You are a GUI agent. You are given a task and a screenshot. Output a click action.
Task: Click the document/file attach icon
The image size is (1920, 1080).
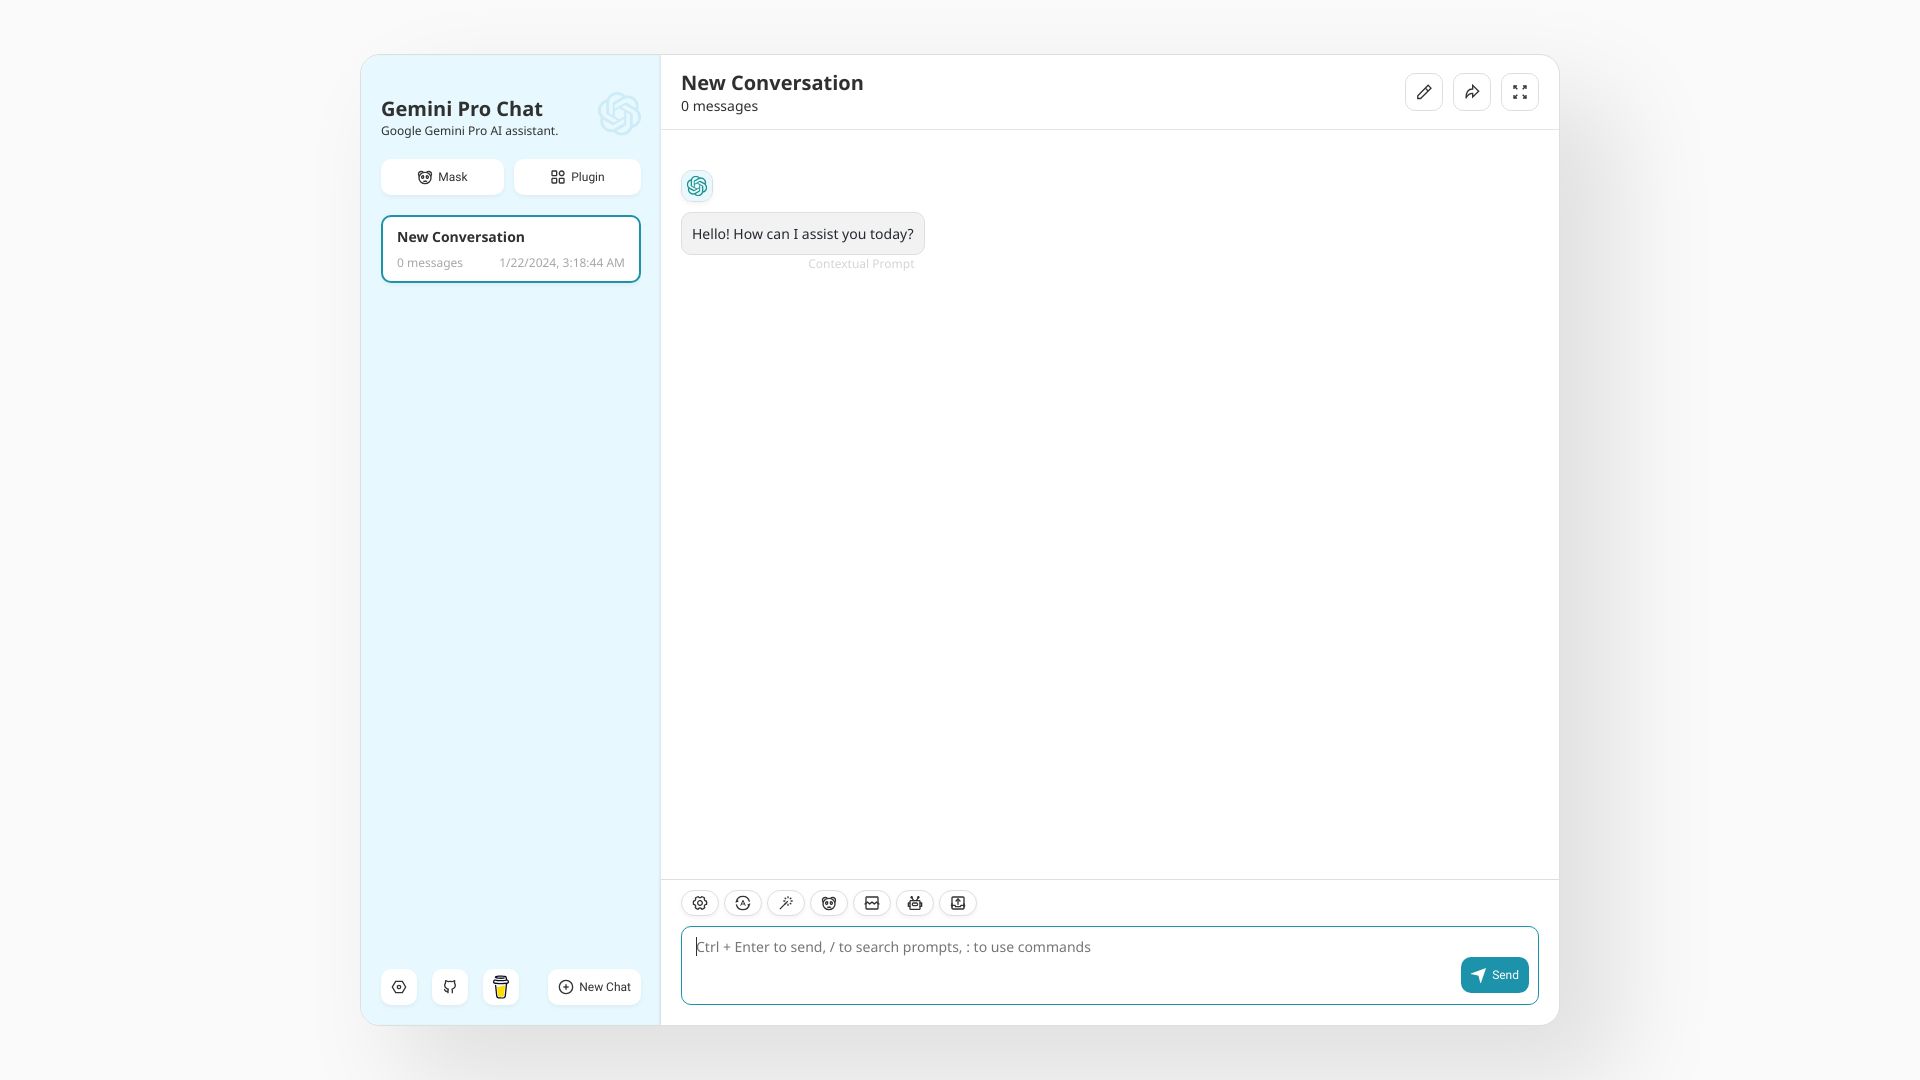[957, 902]
